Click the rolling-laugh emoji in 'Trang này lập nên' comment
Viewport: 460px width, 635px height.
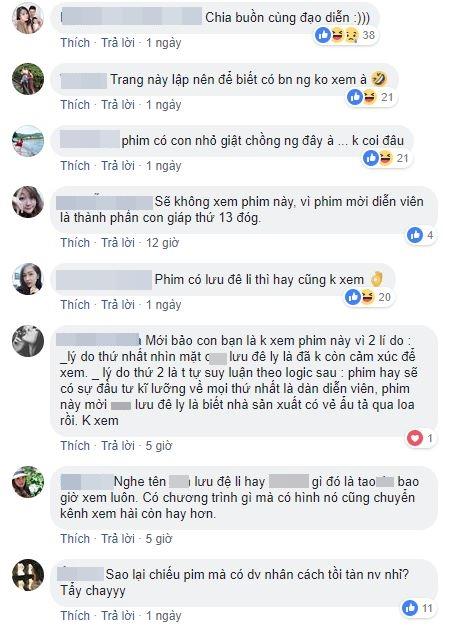(379, 79)
